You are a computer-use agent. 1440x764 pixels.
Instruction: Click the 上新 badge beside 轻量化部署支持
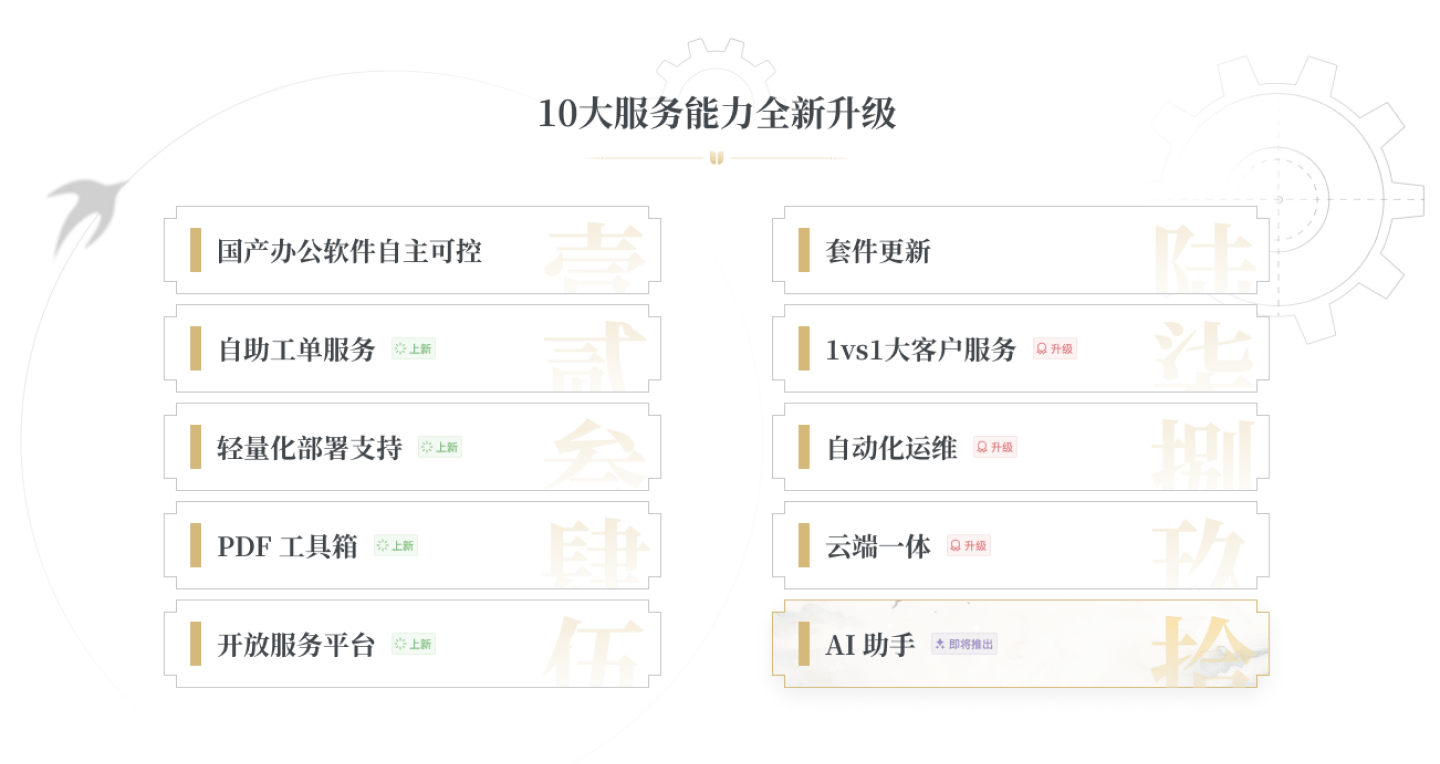pyautogui.click(x=440, y=447)
